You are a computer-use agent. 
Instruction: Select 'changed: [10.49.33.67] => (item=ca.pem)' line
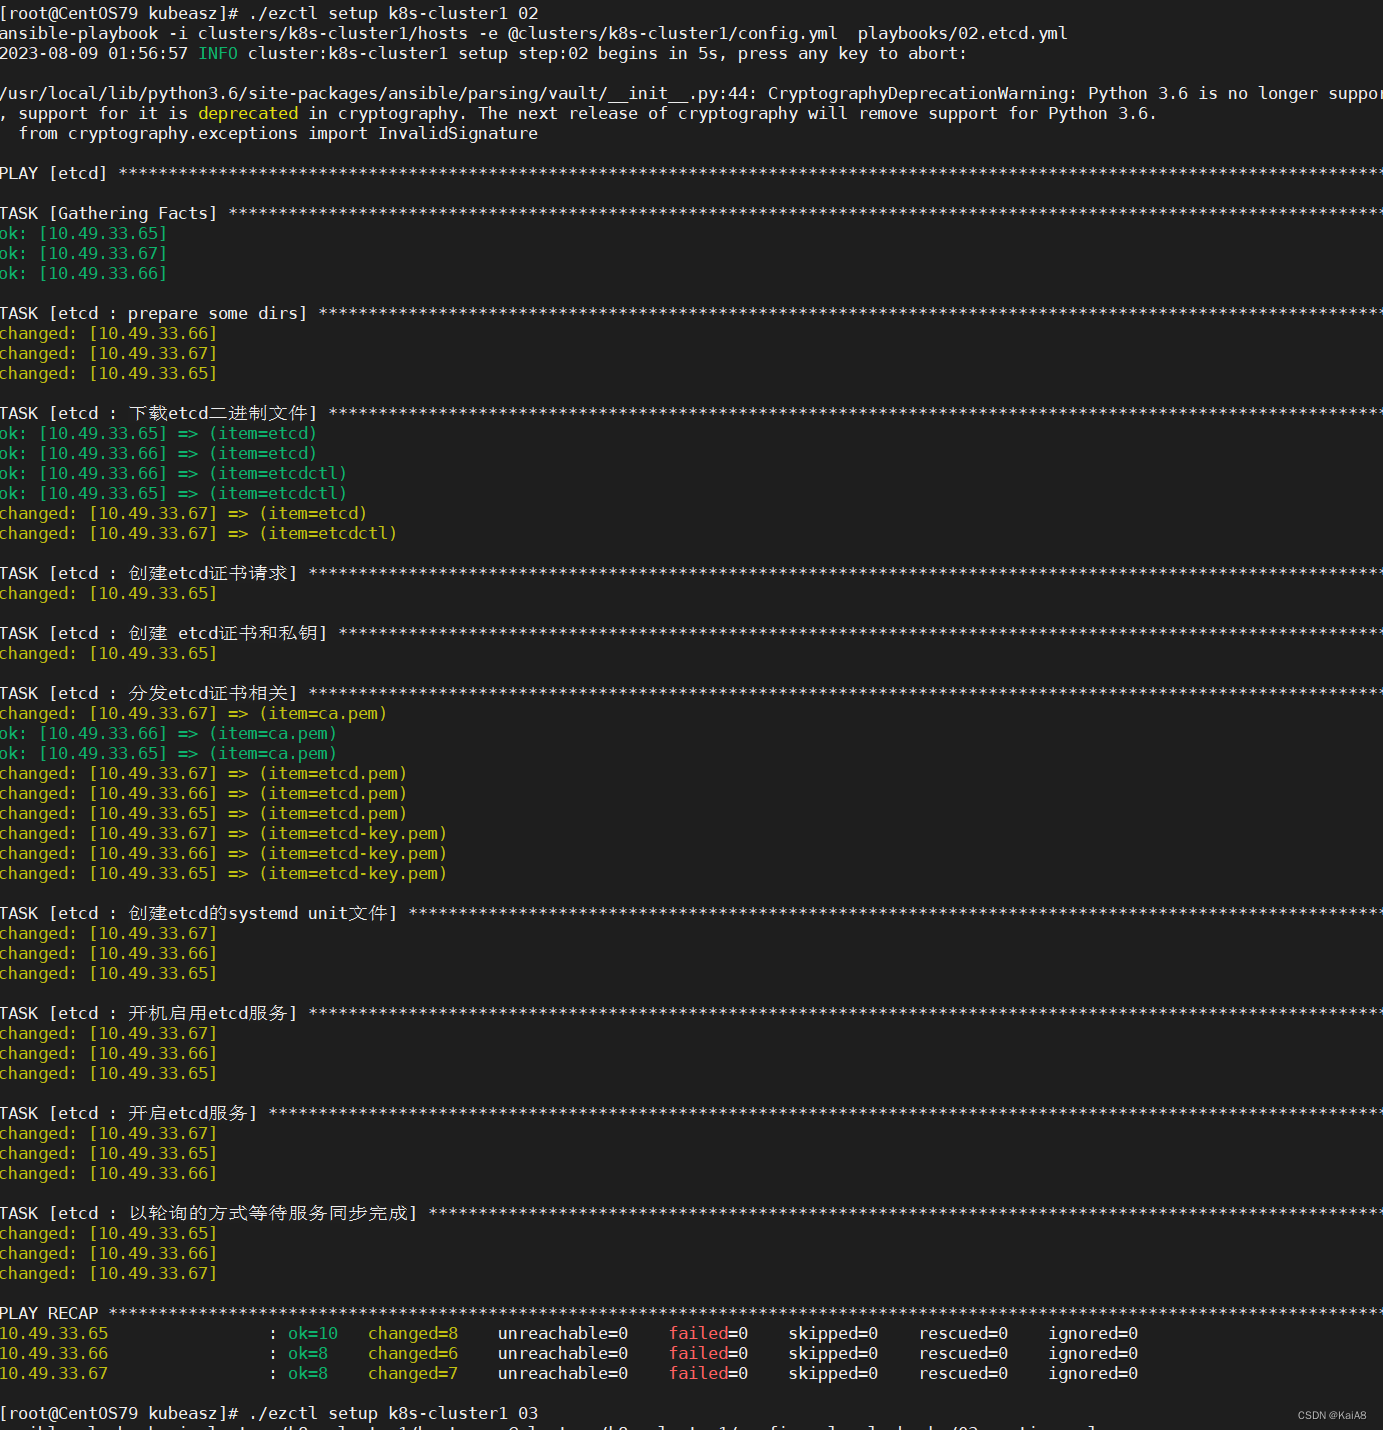tap(193, 713)
